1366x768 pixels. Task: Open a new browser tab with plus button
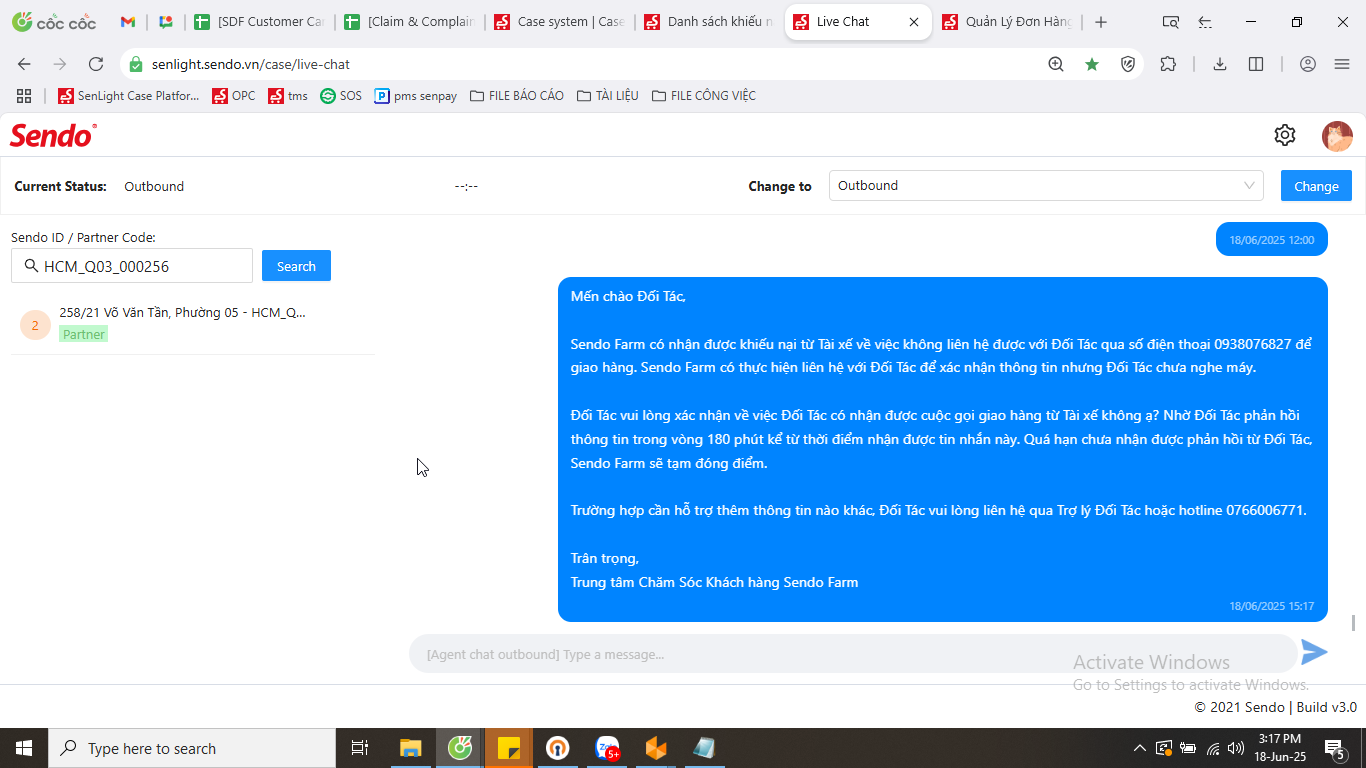point(1101,22)
